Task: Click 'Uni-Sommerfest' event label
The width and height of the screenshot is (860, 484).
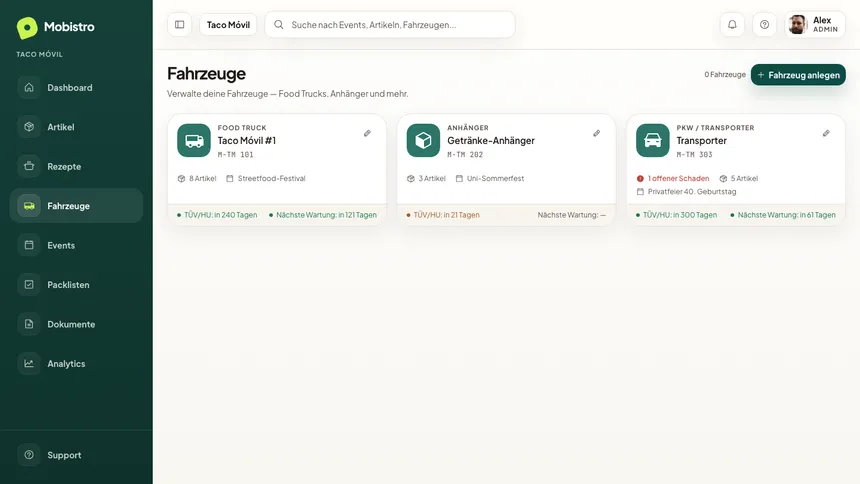Action: click(x=490, y=178)
